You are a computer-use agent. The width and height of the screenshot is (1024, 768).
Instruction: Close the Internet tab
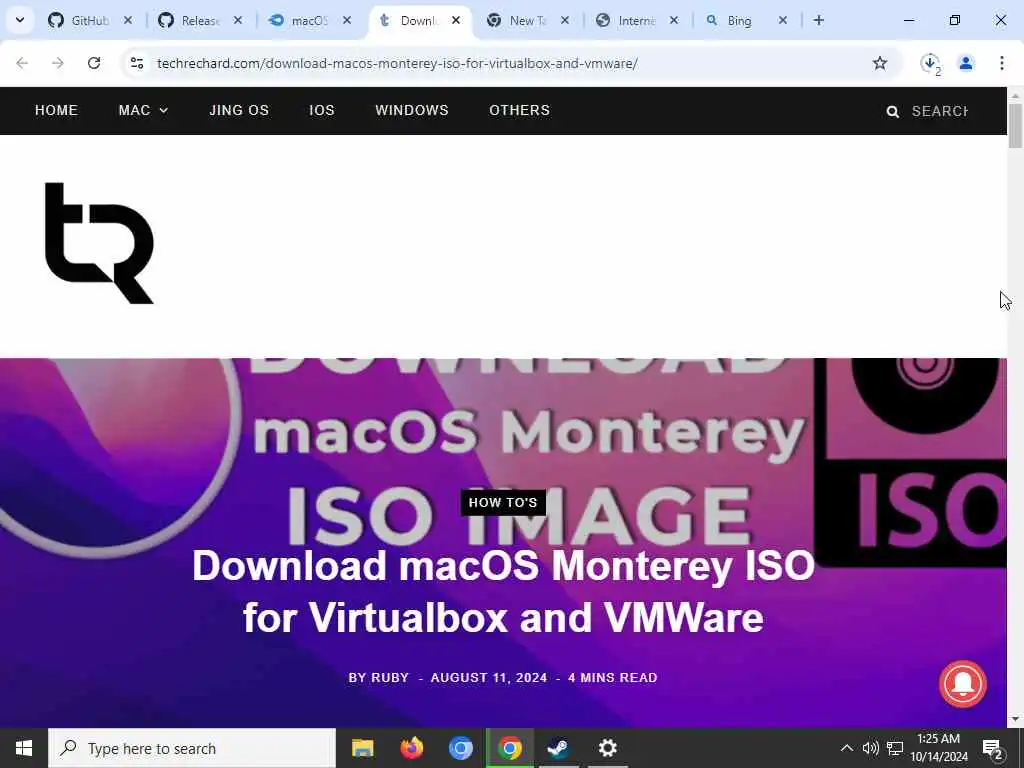674,20
